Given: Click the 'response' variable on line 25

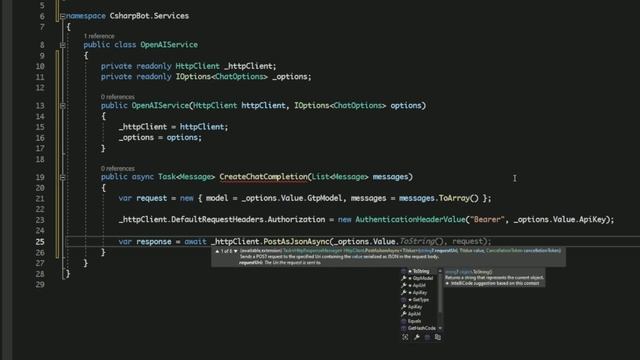Looking at the screenshot, I should point(153,241).
